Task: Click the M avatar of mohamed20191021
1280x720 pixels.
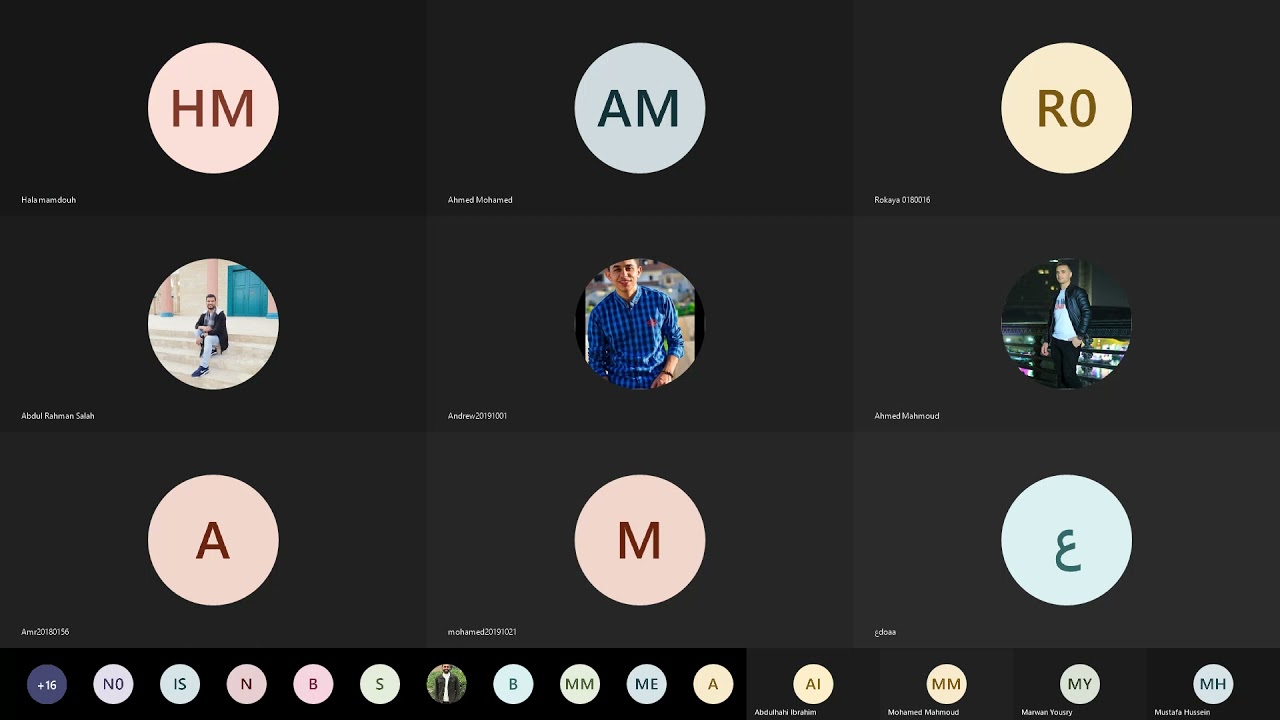Action: point(640,540)
